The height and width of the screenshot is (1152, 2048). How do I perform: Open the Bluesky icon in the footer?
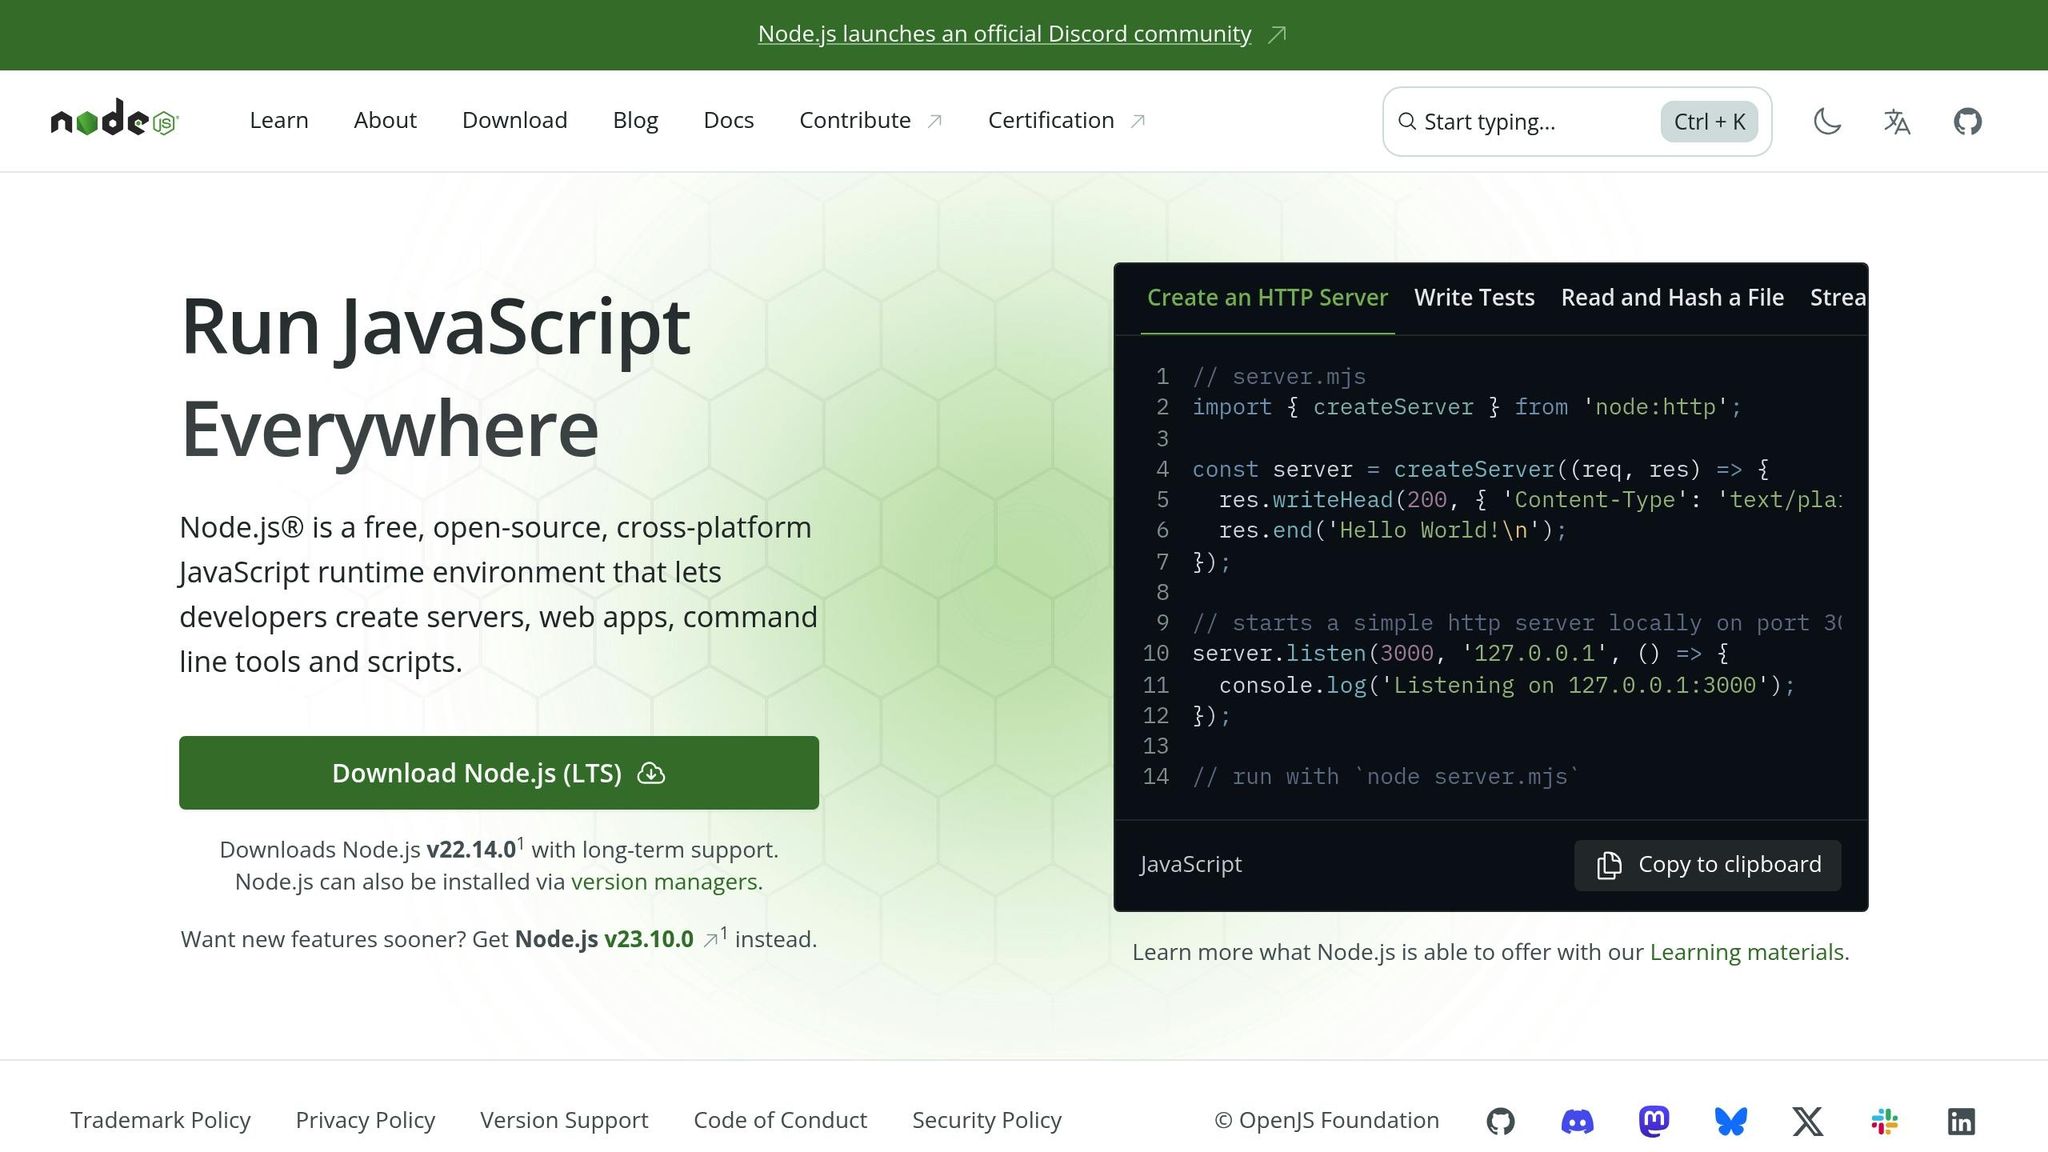1731,1120
